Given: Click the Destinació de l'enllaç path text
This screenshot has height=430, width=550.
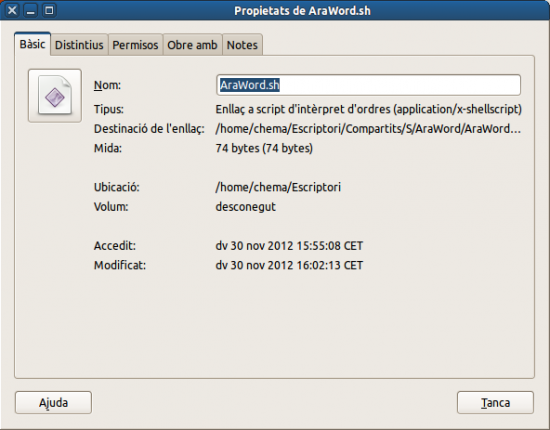Looking at the screenshot, I should coord(368,129).
